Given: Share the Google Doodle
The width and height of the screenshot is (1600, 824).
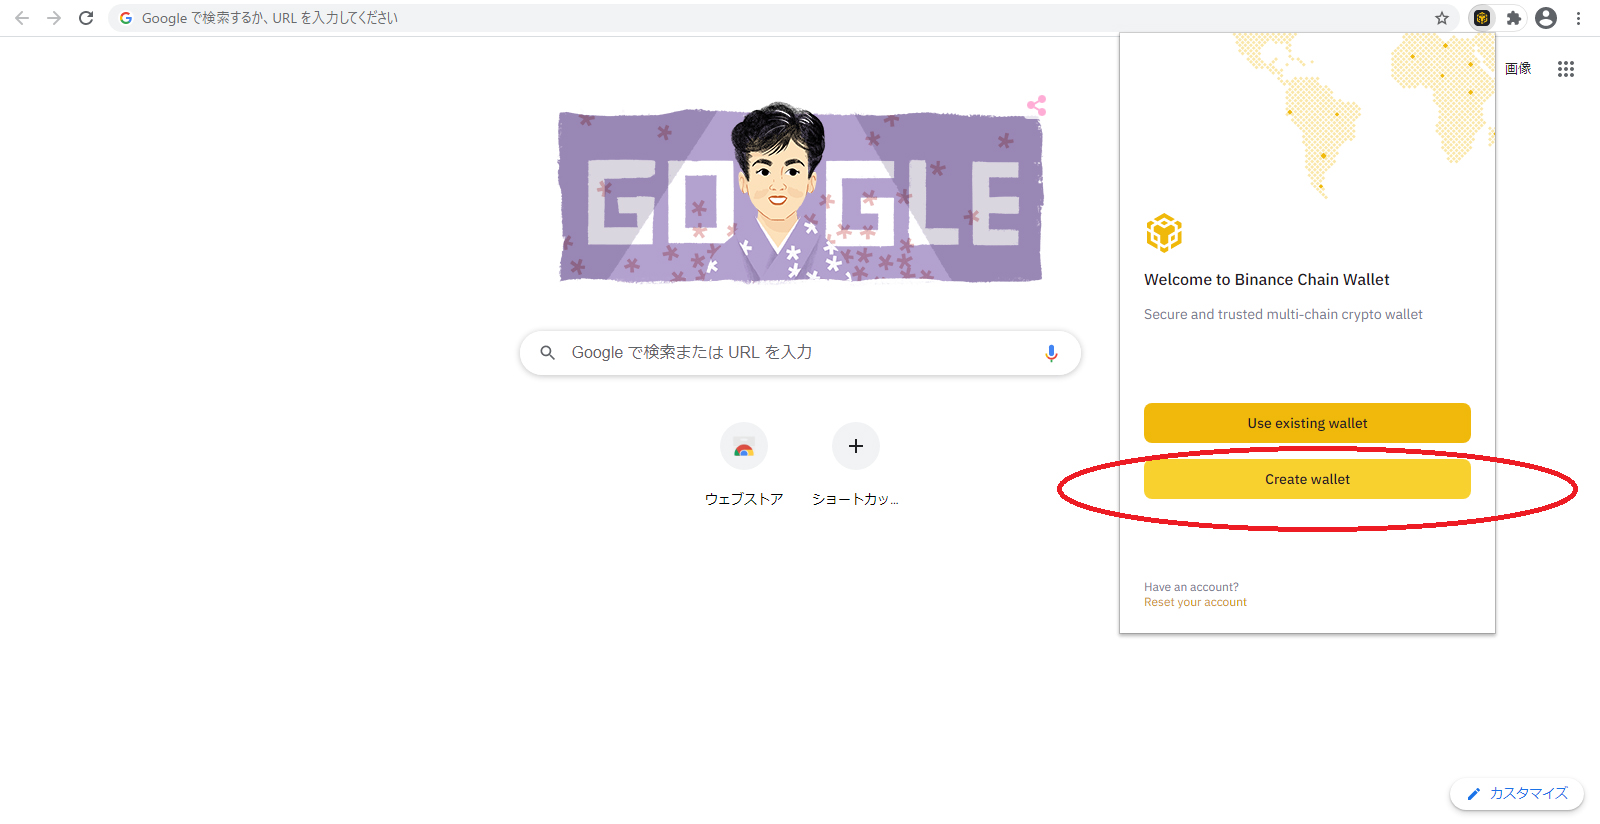Looking at the screenshot, I should tap(1036, 105).
